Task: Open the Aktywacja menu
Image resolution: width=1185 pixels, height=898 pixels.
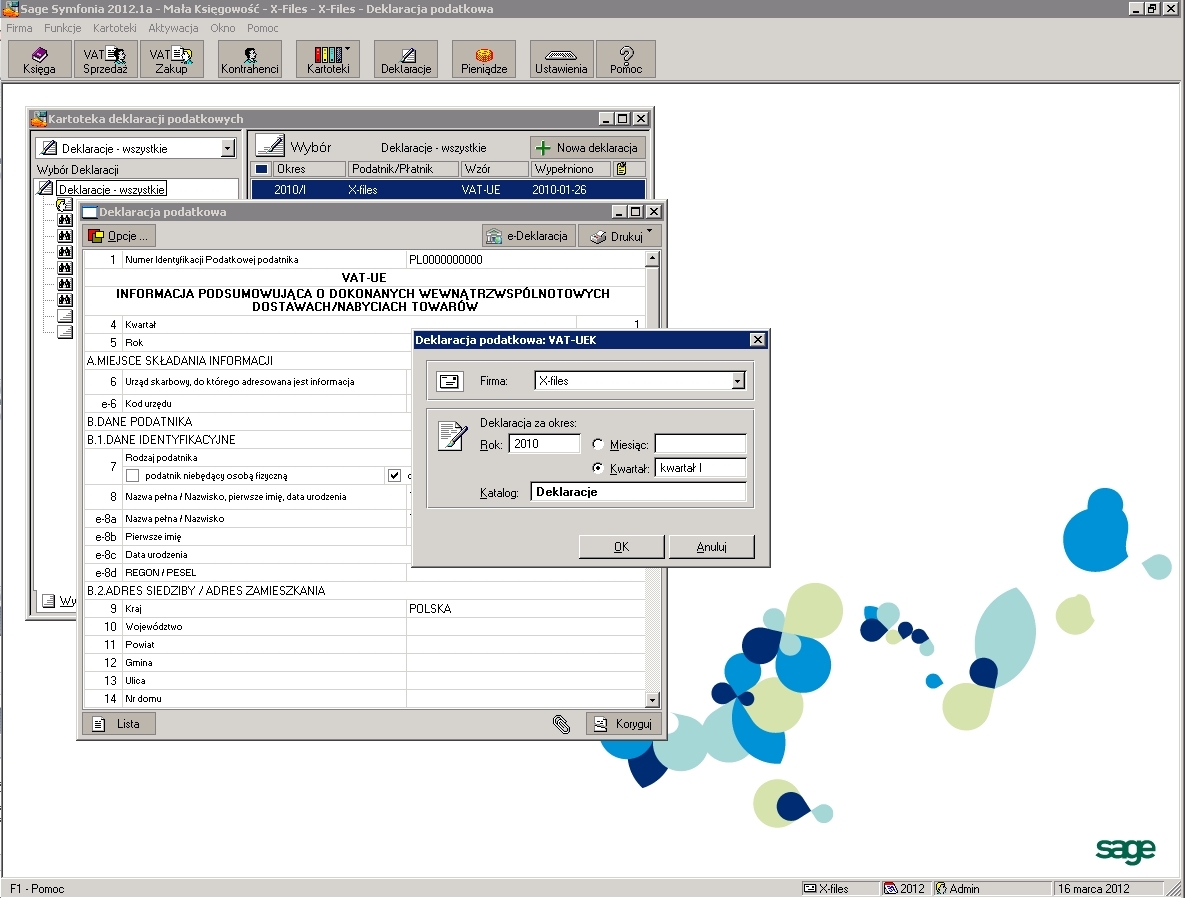Action: [173, 28]
